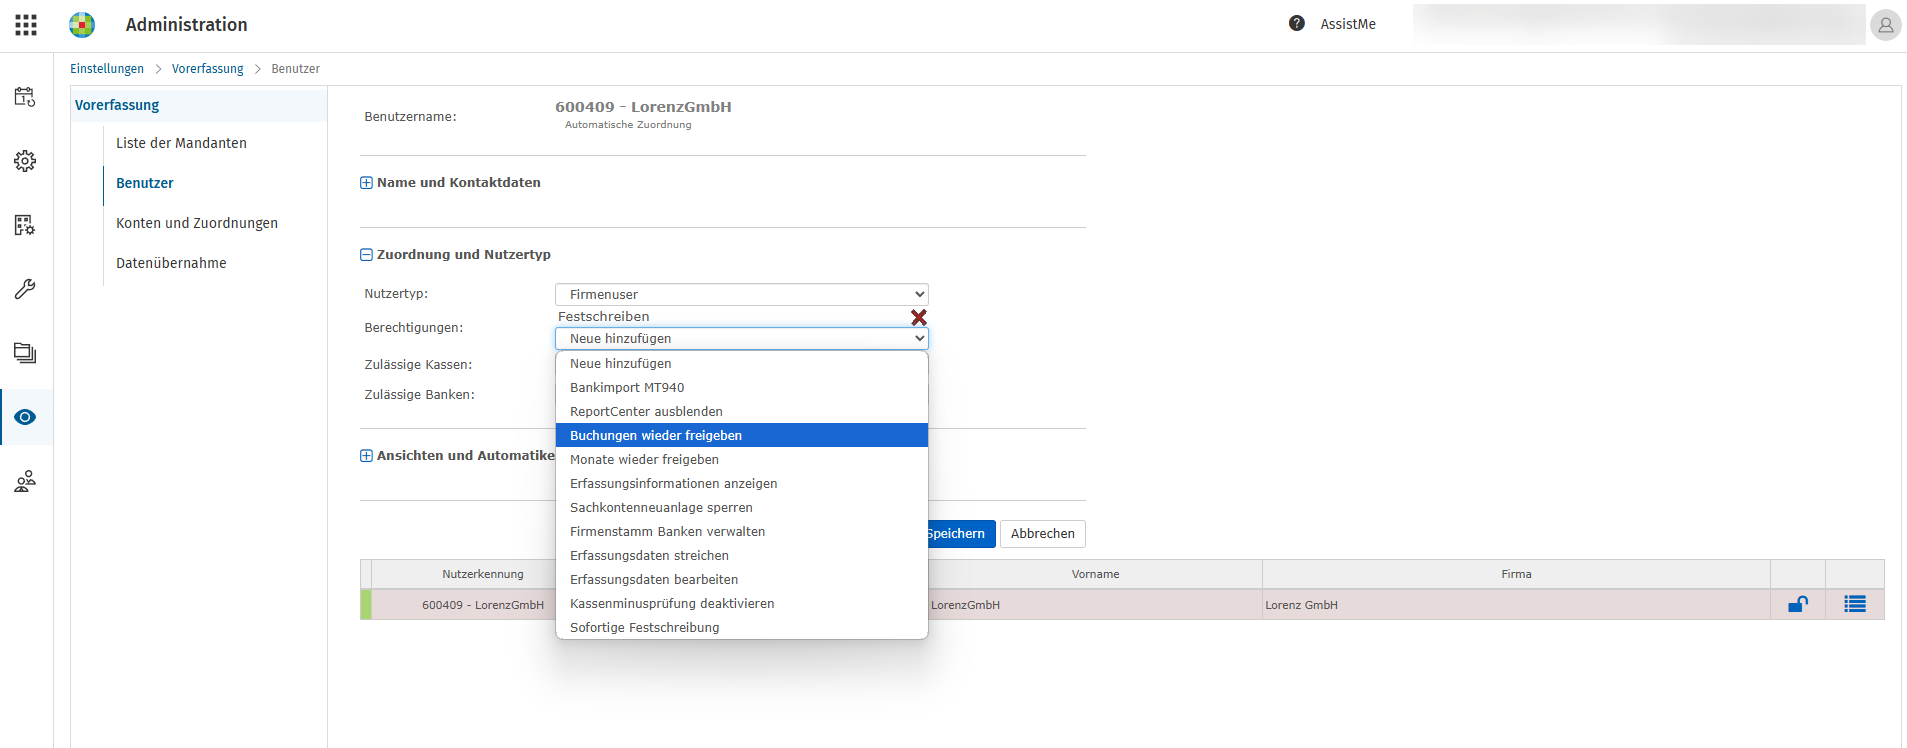Select Monate wieder freigeben option
This screenshot has height=748, width=1907.
pyautogui.click(x=742, y=459)
